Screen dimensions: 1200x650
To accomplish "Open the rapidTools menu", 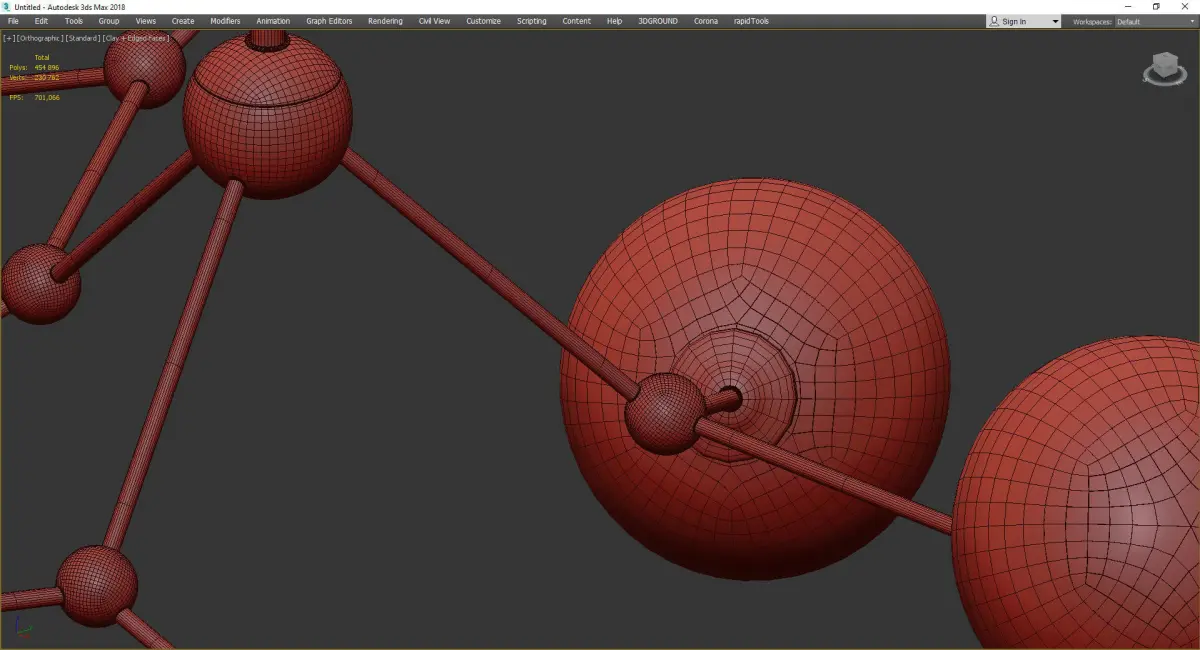I will pos(751,21).
